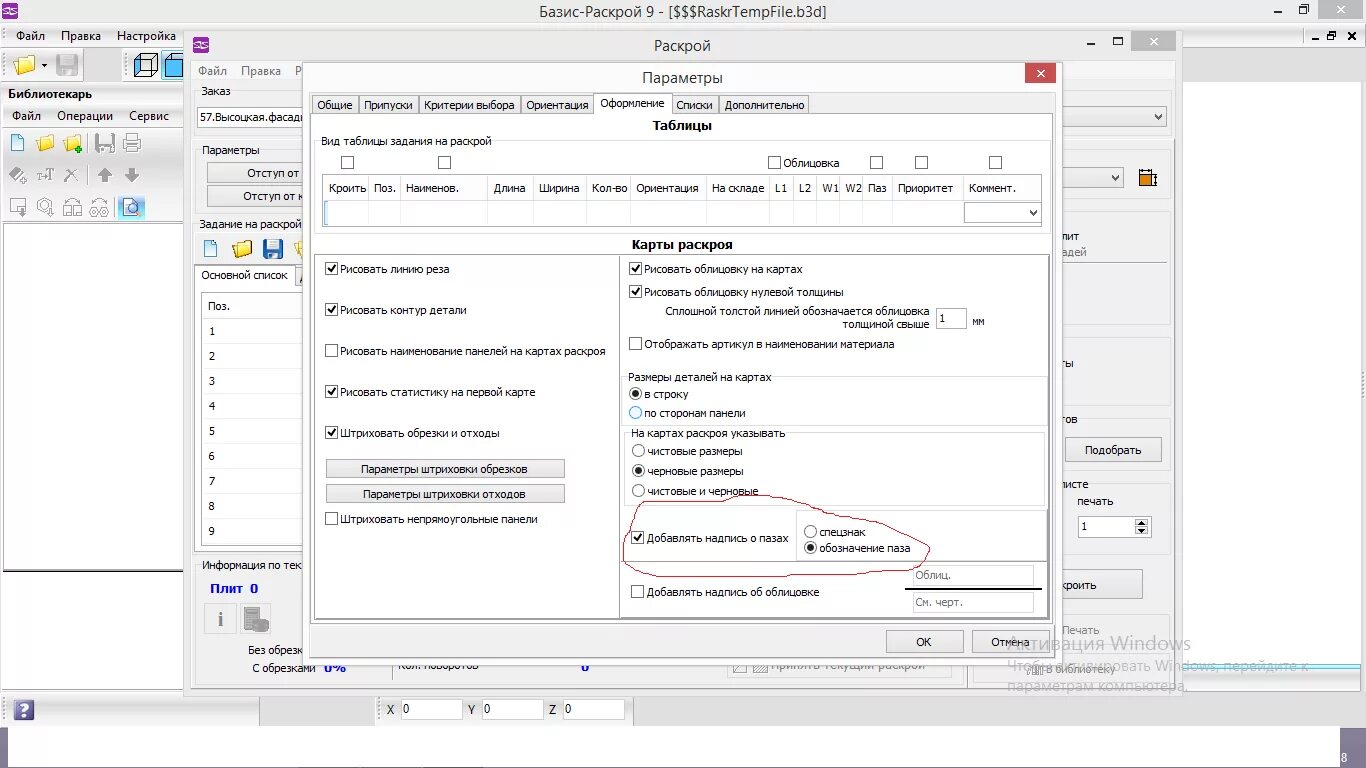
Task: Click the replace fasteners icon in Библиотекарь
Action: (99, 207)
